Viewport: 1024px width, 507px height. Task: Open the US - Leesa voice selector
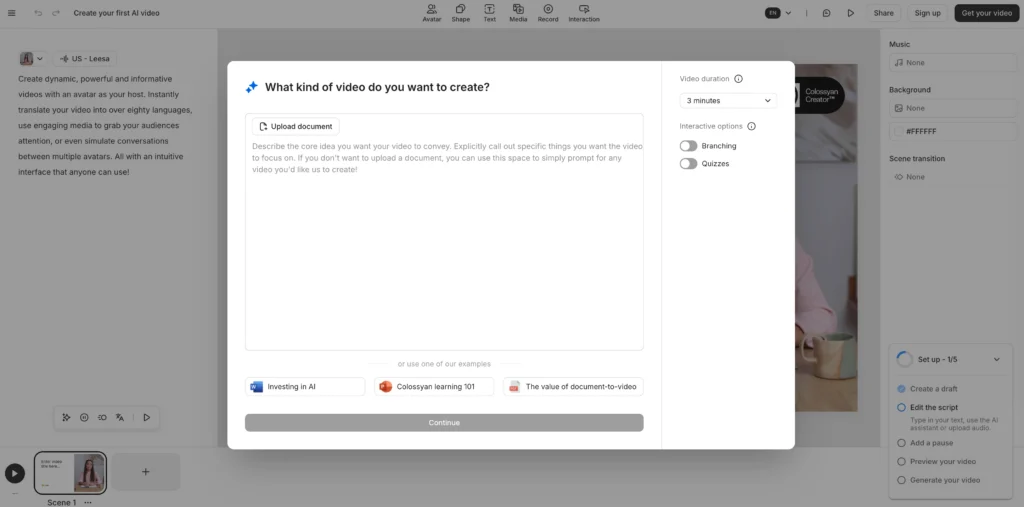85,59
